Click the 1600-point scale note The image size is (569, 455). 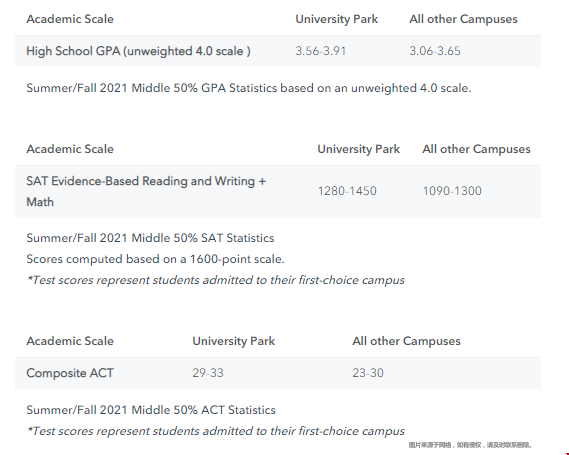[155, 259]
